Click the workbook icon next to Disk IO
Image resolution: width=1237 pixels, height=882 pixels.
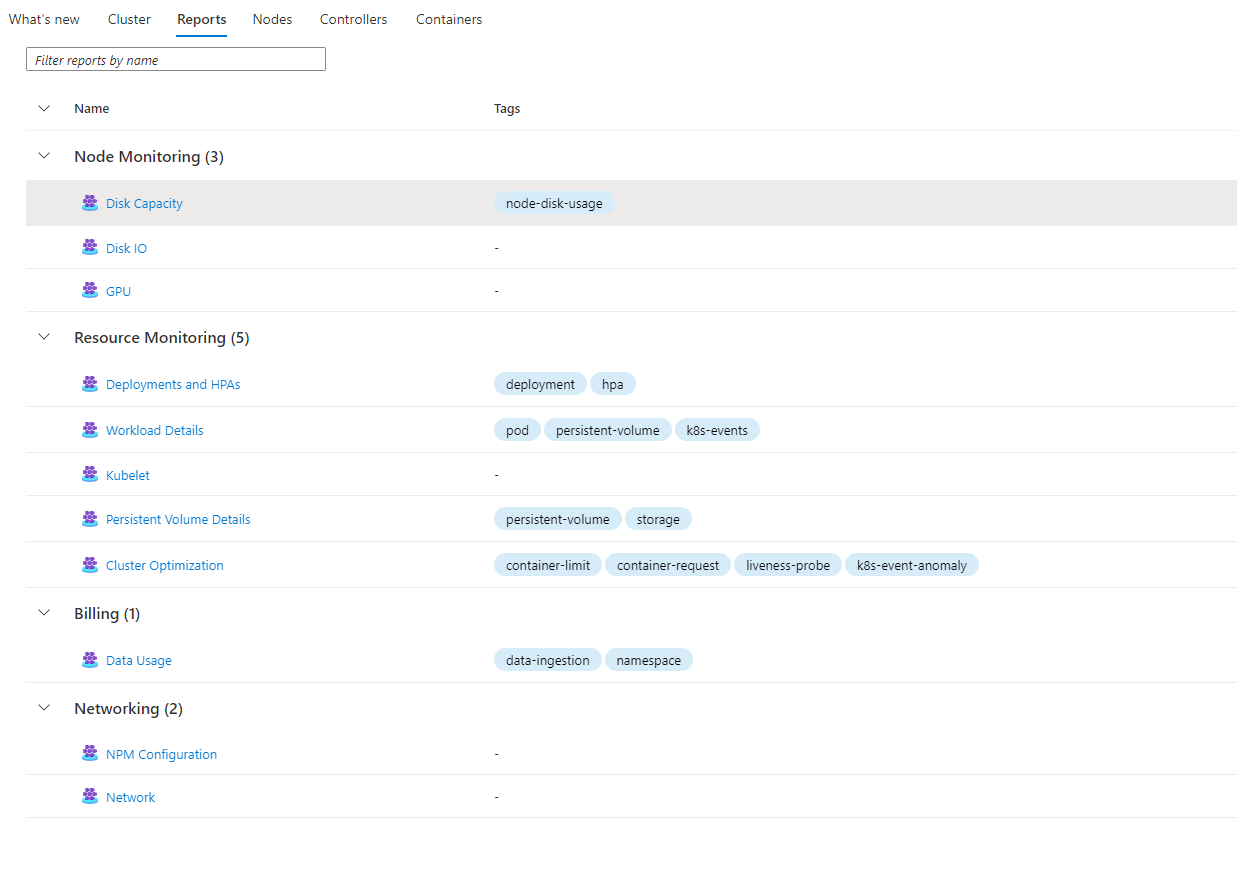[x=90, y=247]
